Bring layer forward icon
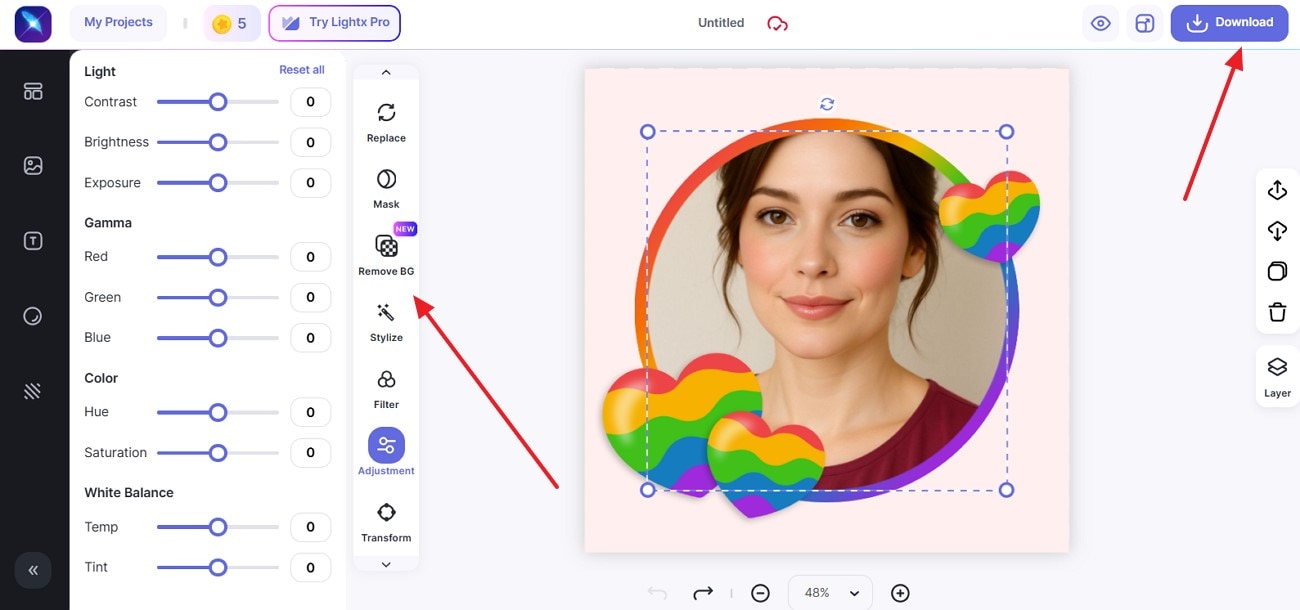 pos(1277,190)
